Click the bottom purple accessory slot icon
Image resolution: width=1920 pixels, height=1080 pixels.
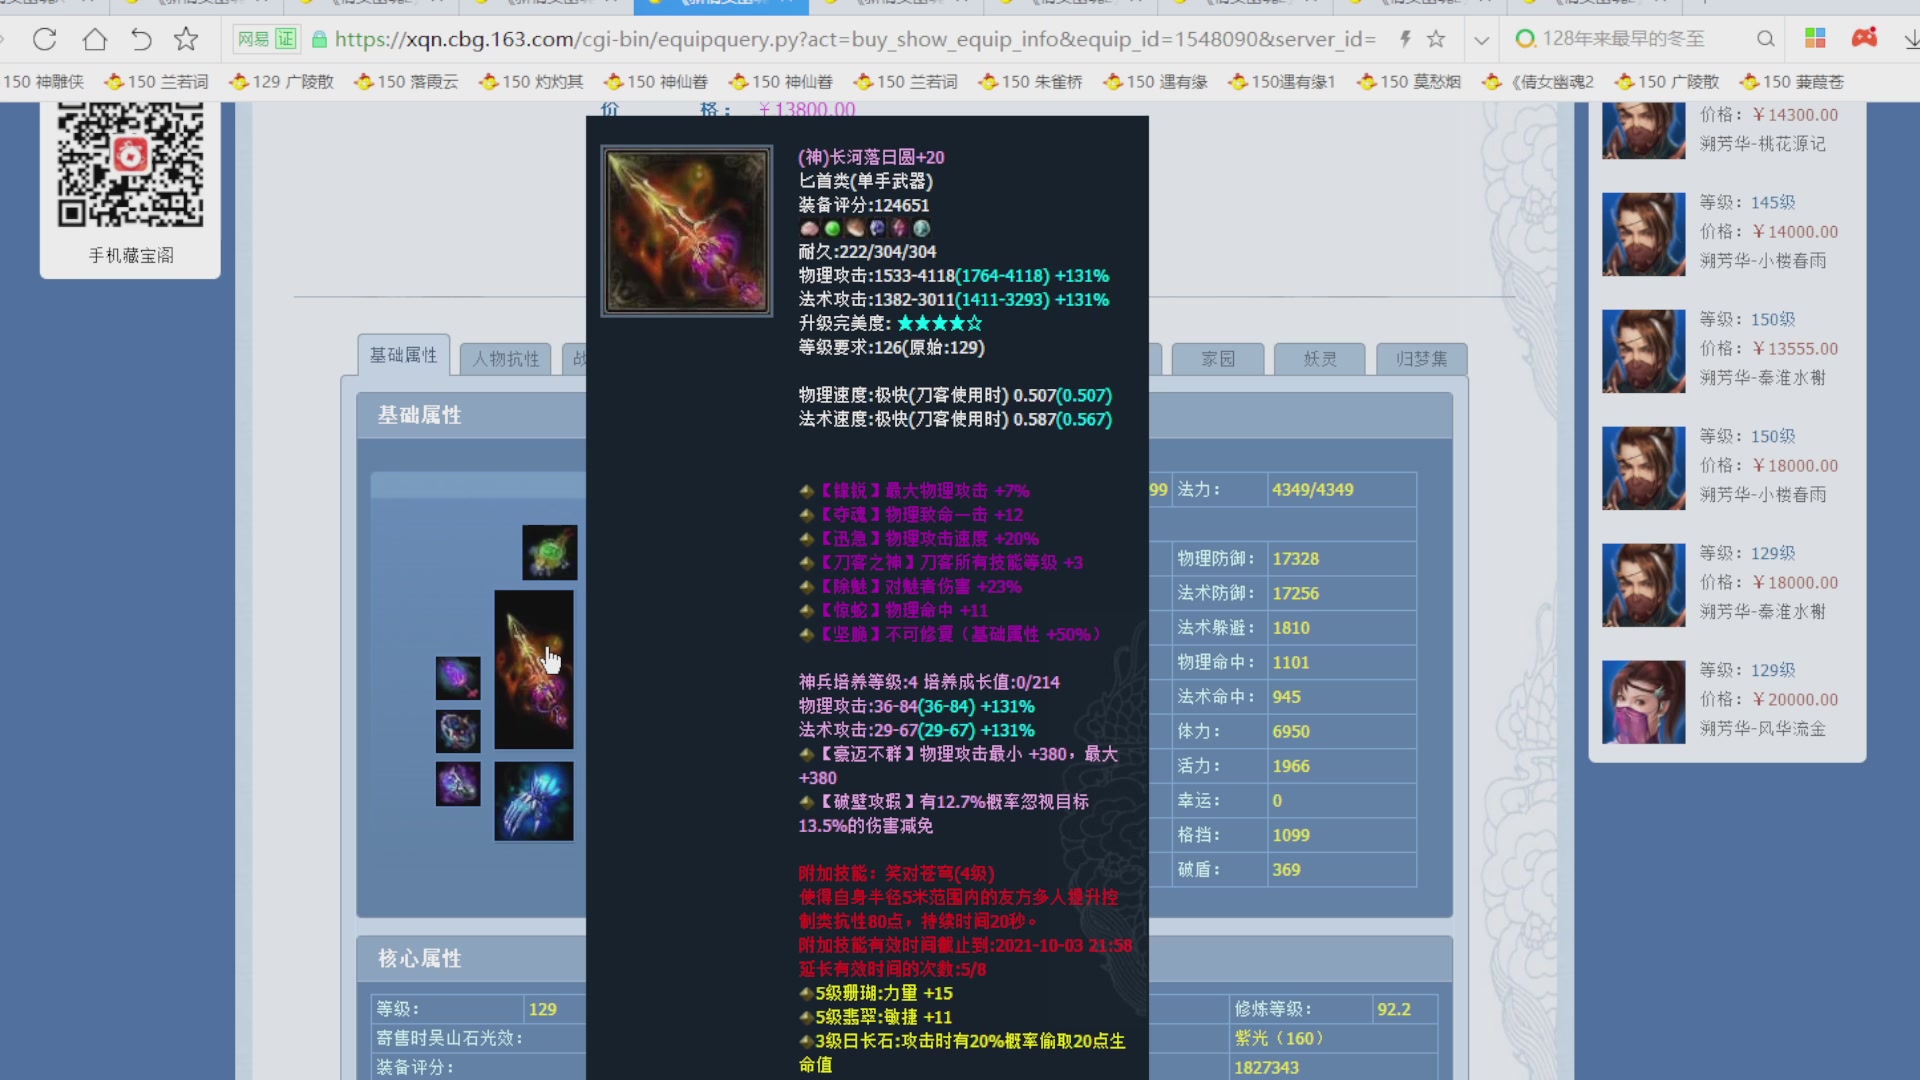point(458,784)
